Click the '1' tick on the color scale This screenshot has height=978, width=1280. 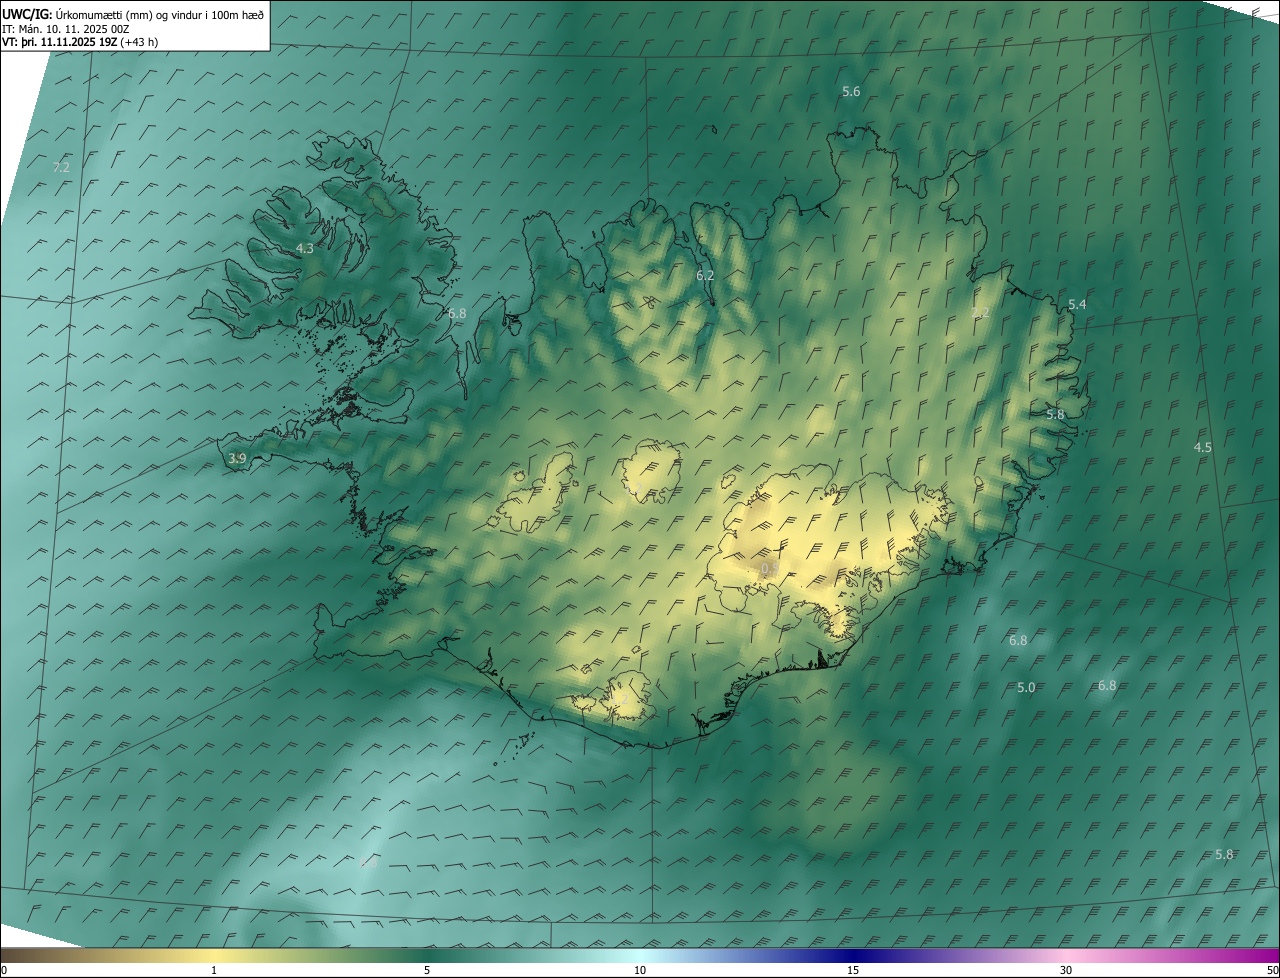(x=214, y=970)
